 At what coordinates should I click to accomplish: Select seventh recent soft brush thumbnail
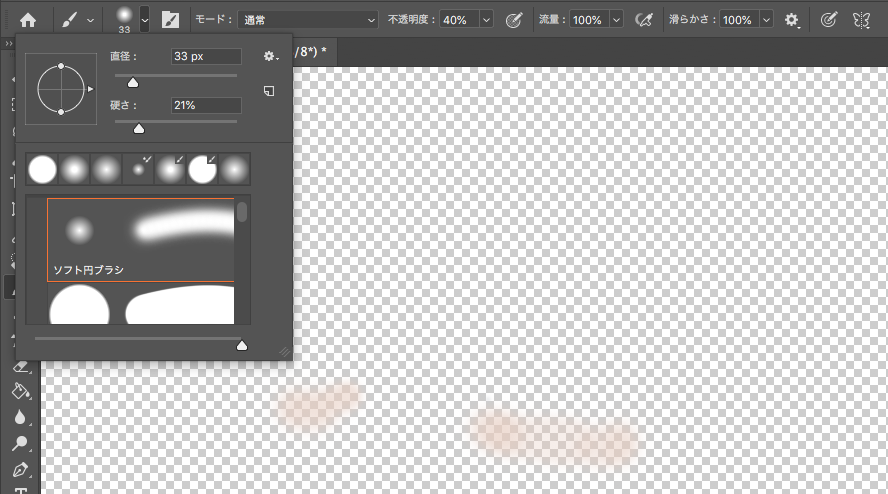click(x=234, y=169)
